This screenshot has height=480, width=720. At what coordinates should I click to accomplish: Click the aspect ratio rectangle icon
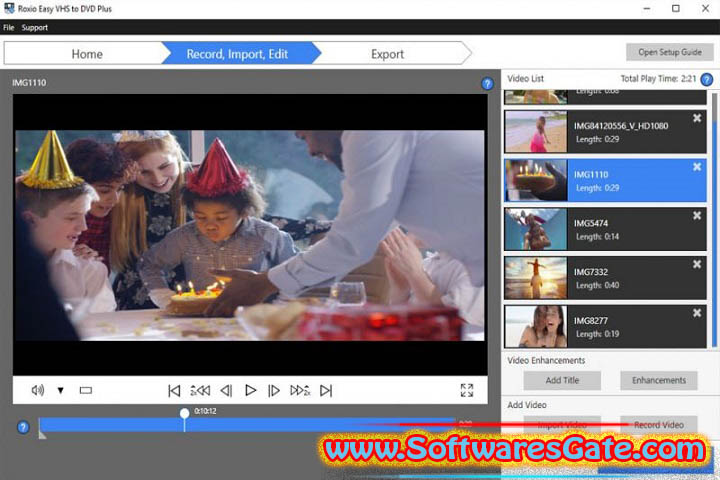click(86, 390)
